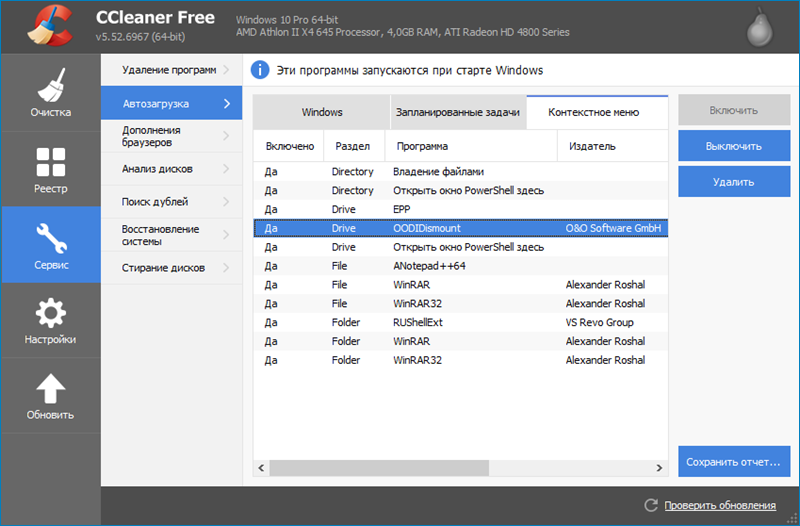Click the pear icon in header

[x=760, y=27]
